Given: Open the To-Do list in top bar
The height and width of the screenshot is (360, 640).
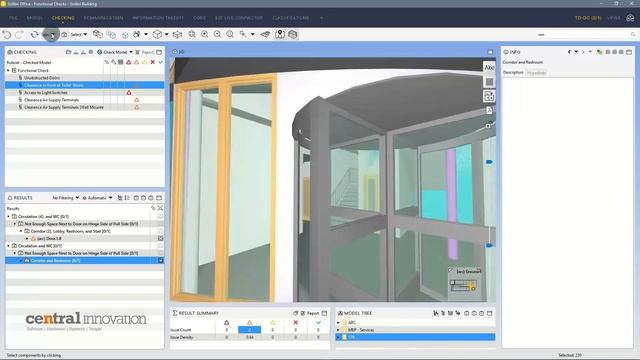Looking at the screenshot, I should 588,18.
